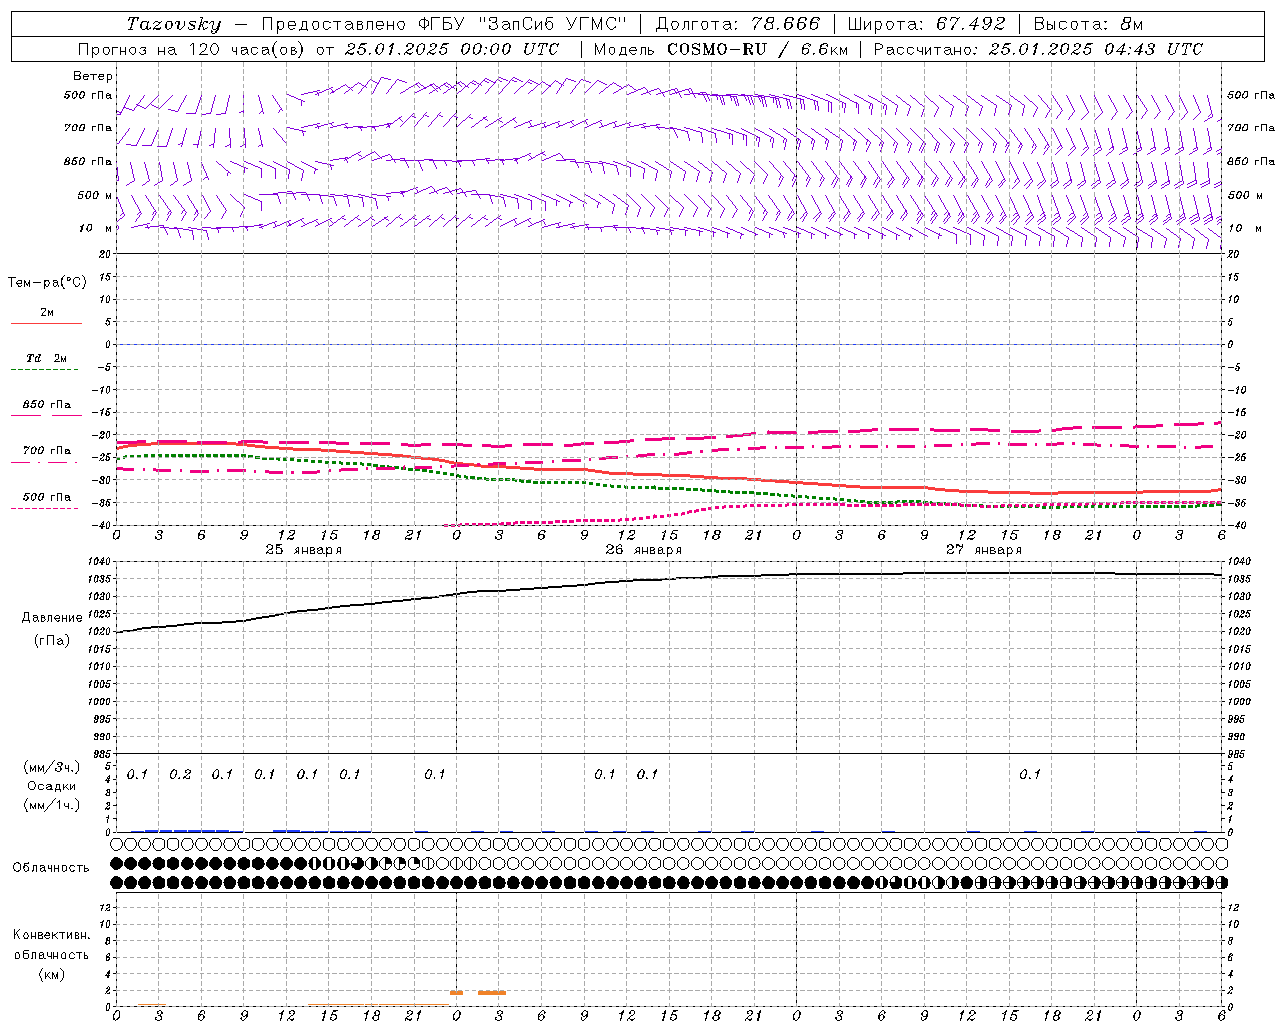Select "850 гПа" in the temperature legend
Screen dimensions: 1280x1024
coord(47,405)
